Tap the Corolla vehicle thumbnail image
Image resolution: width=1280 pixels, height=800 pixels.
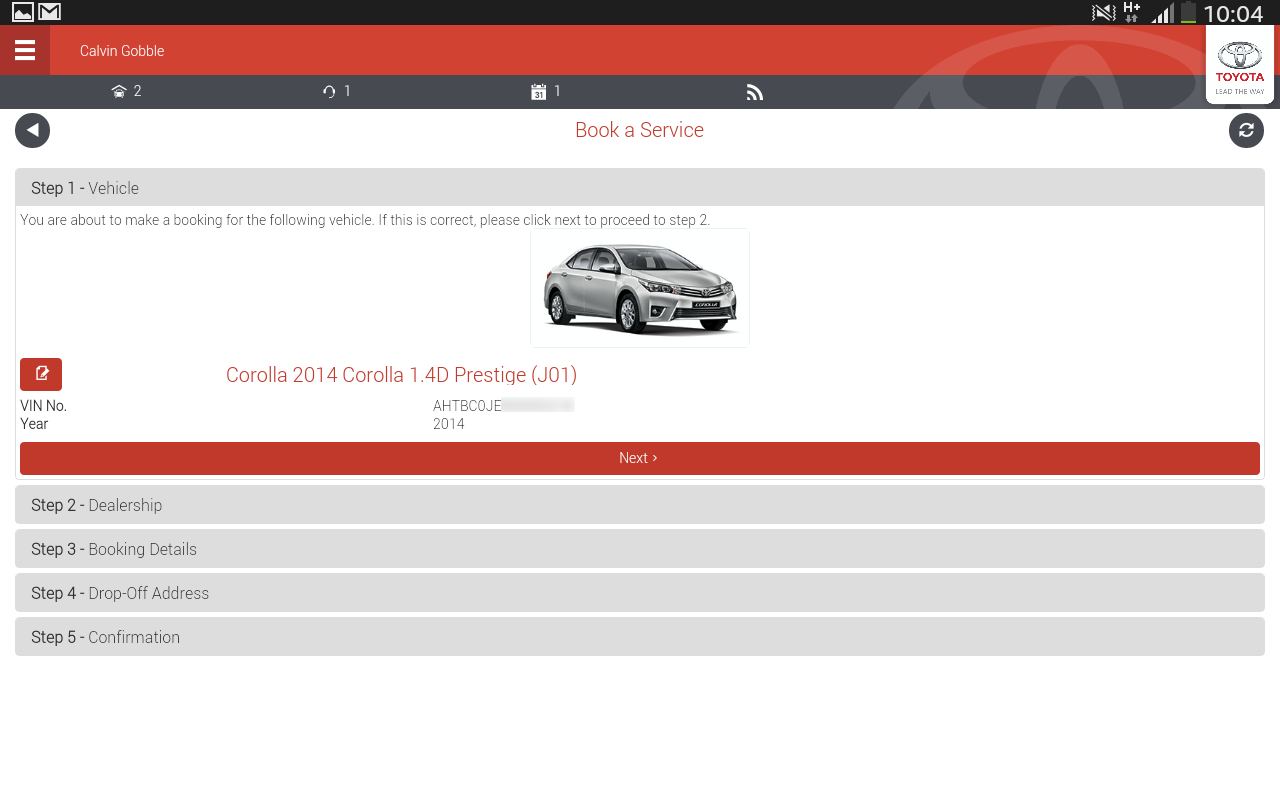640,288
